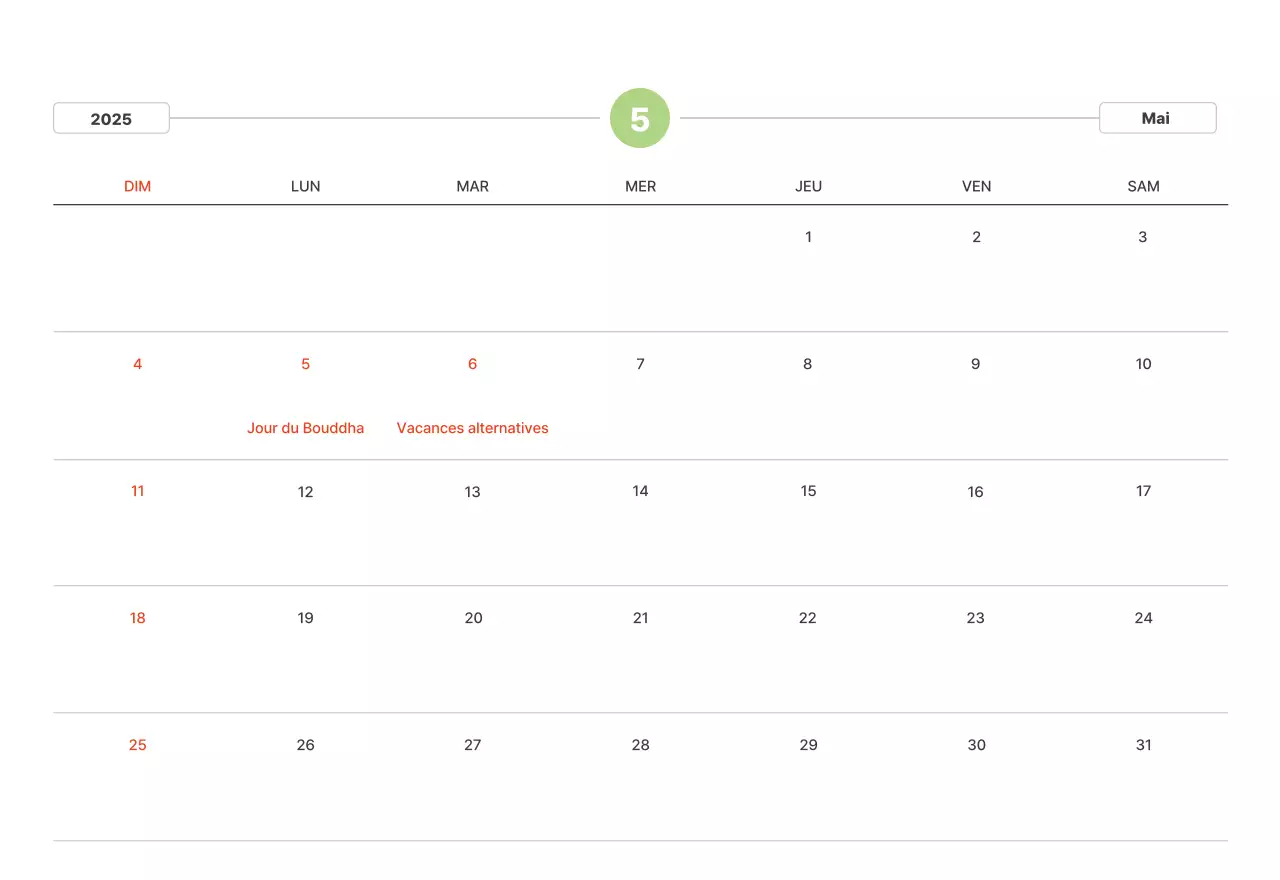
Task: Open the Jour du Bouddha holiday
Action: 305,428
